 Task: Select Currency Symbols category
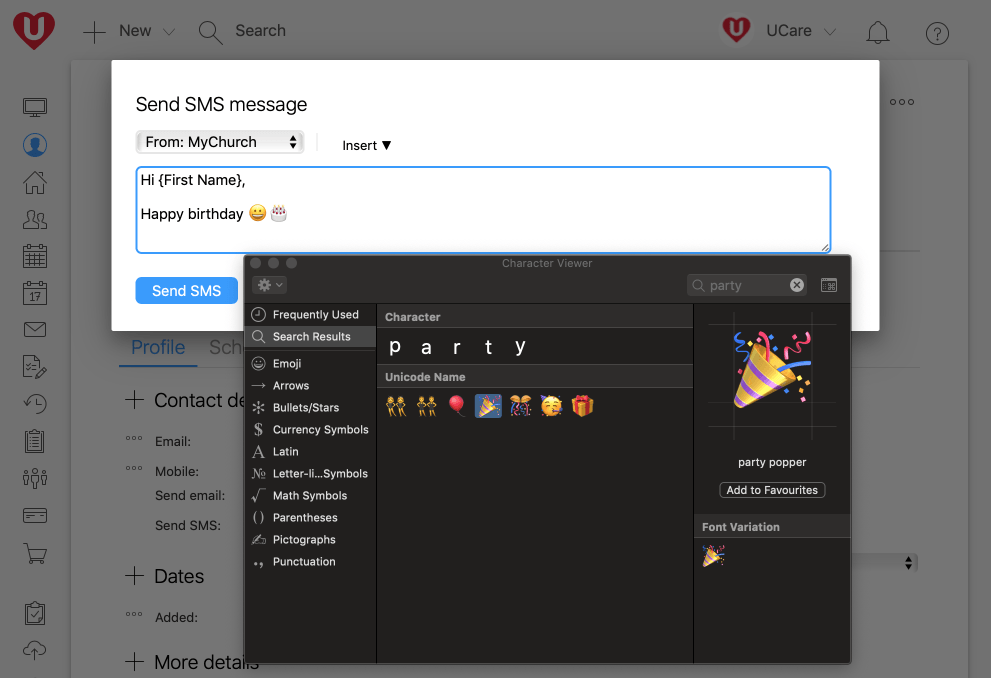(310, 430)
